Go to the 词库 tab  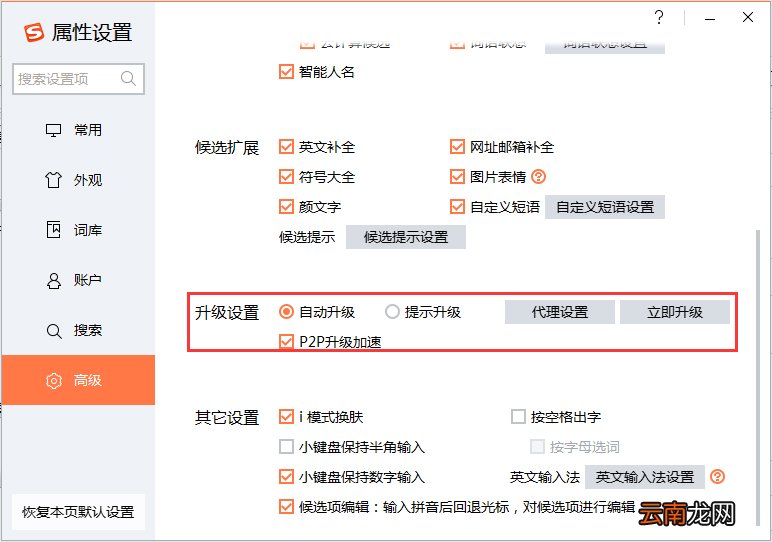coord(78,230)
